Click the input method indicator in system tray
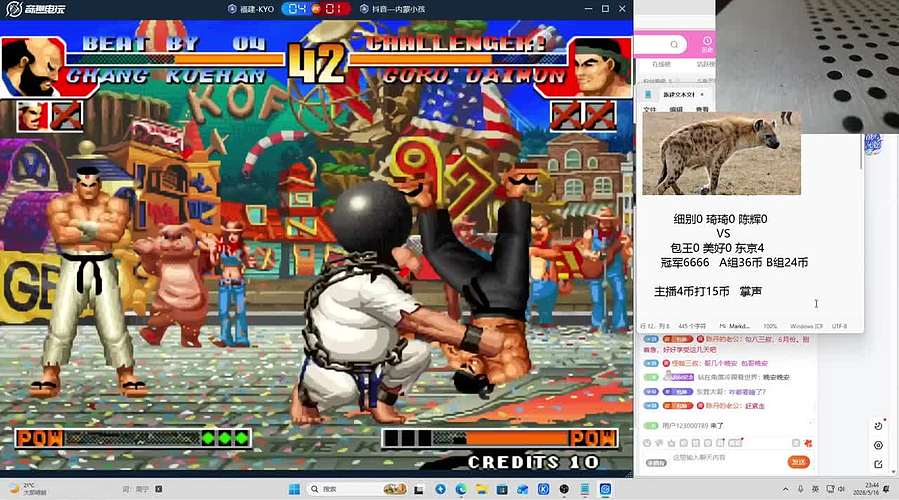Viewport: 899px width, 500px height. pyautogui.click(x=815, y=489)
